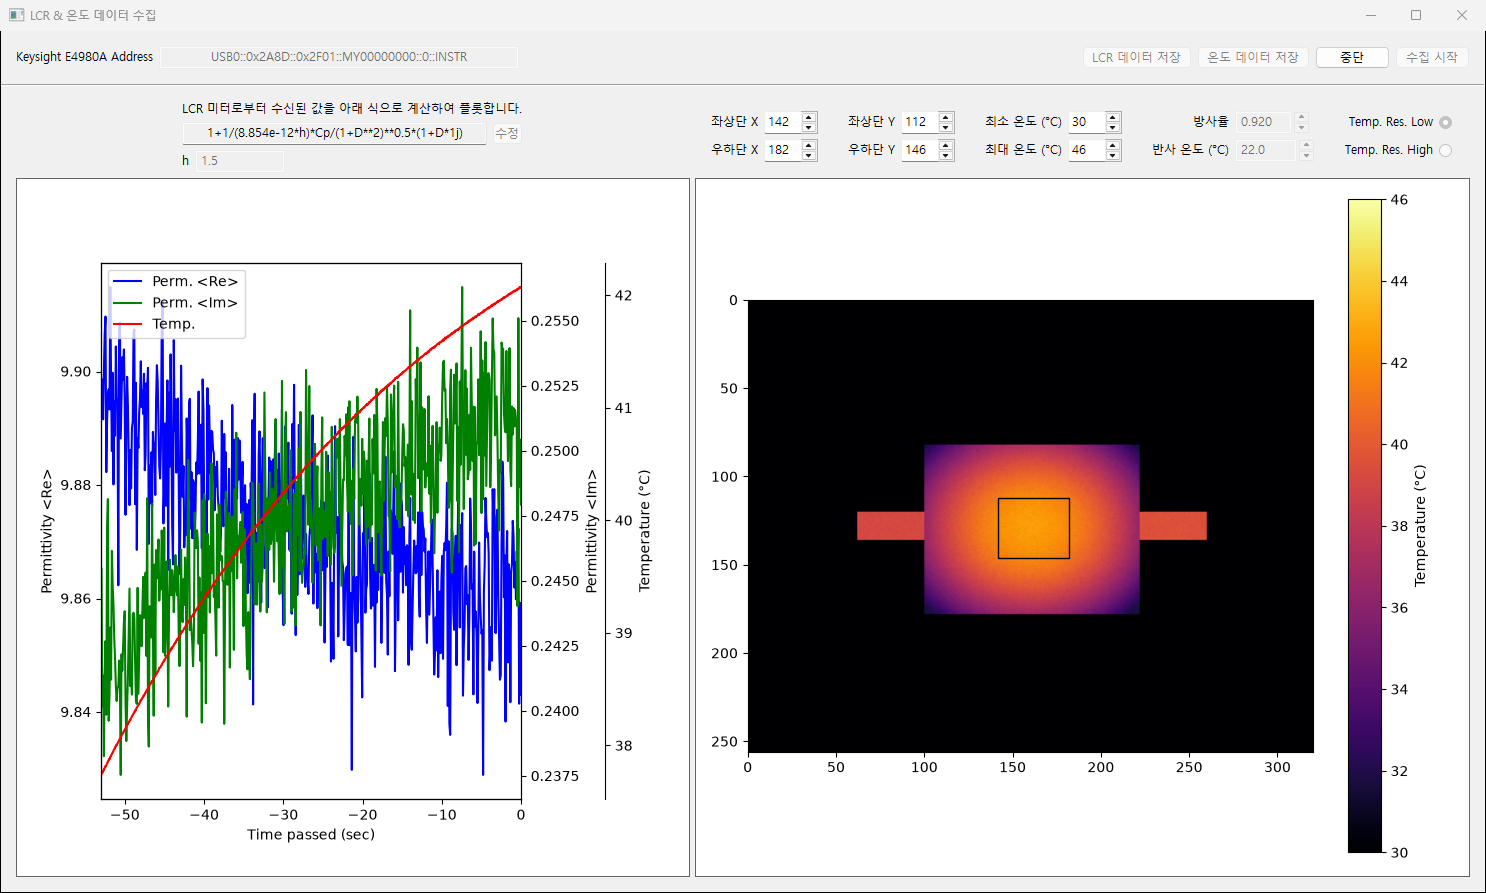The image size is (1486, 893).
Task: Click the Temp. legend entry
Action: click(x=155, y=324)
